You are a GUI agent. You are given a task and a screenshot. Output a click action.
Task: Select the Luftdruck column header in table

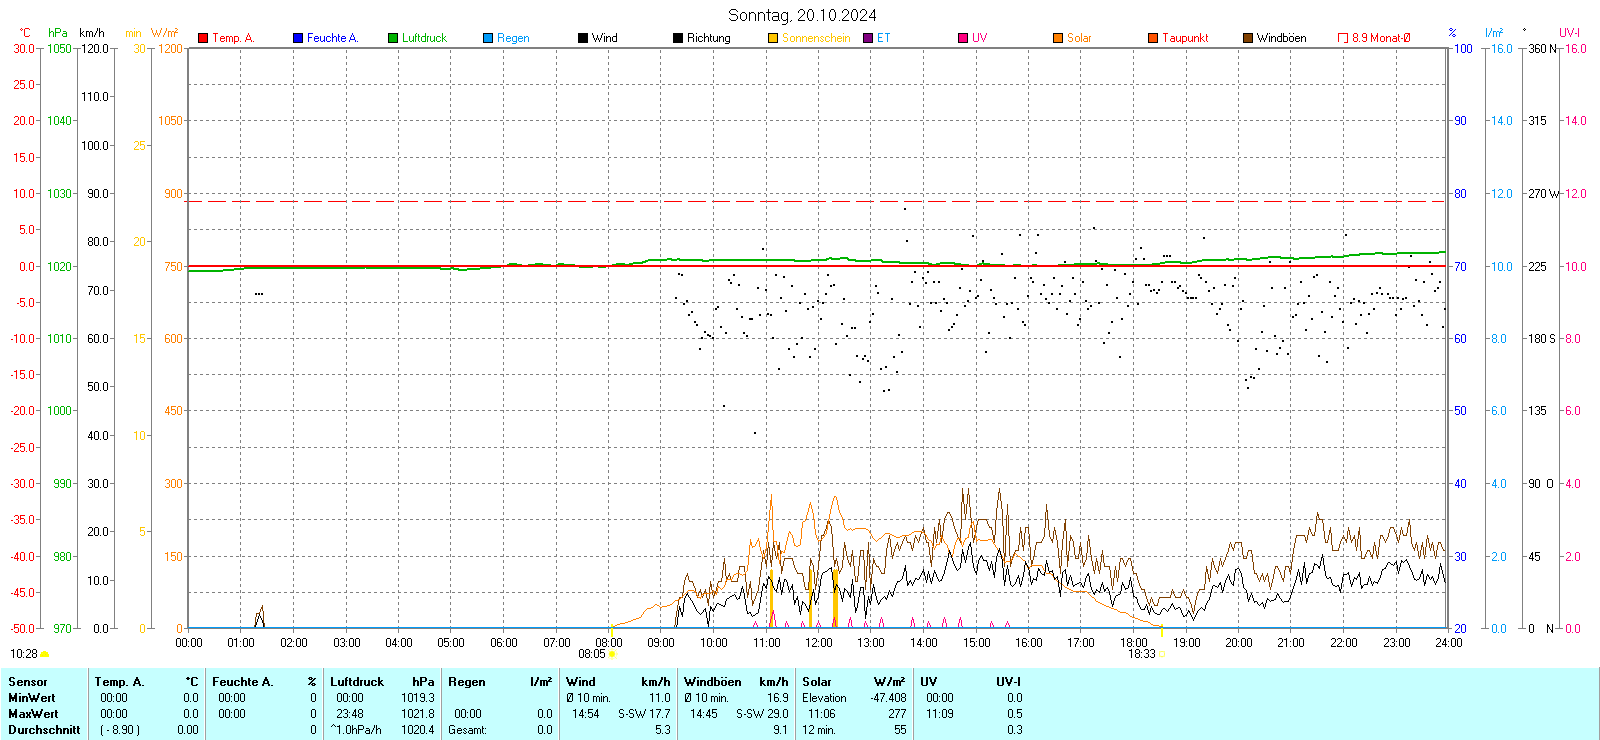357,682
